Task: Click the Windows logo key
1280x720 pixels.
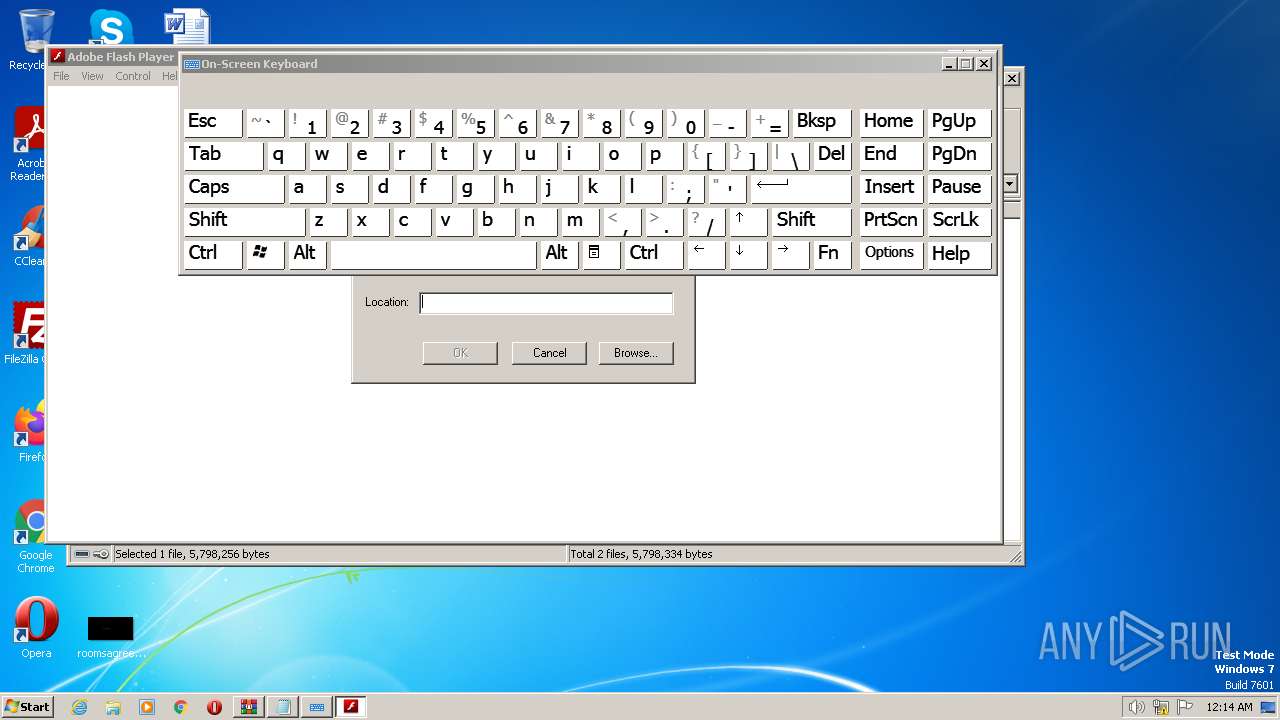Action: pyautogui.click(x=266, y=254)
